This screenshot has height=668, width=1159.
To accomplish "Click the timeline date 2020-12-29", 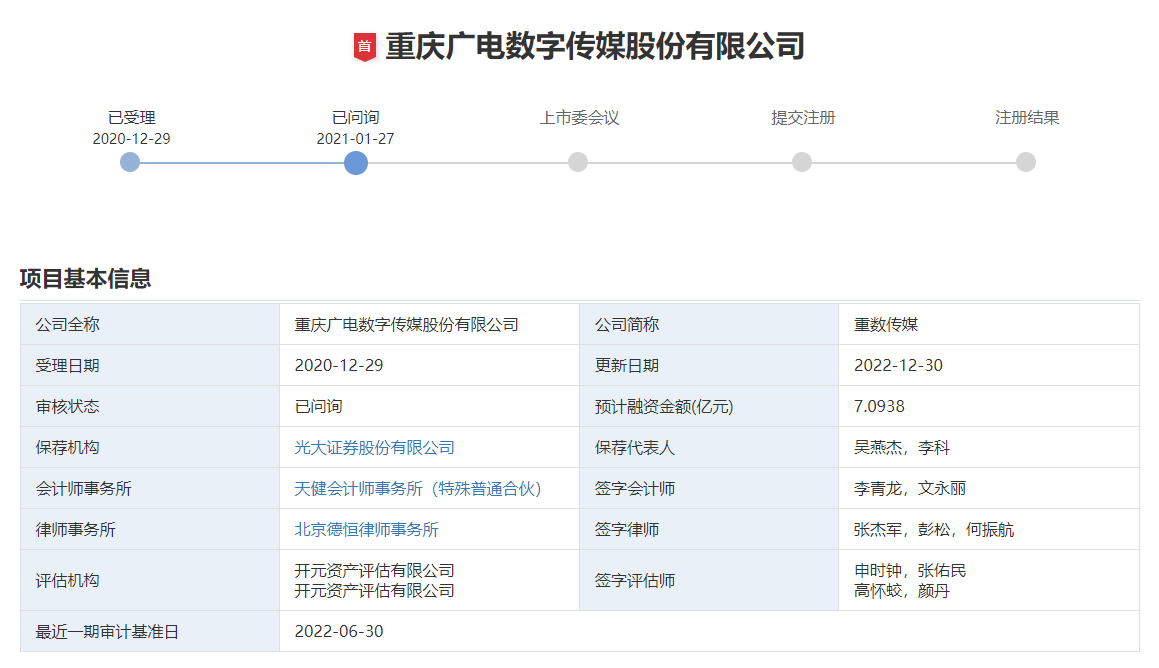I will click(x=132, y=139).
